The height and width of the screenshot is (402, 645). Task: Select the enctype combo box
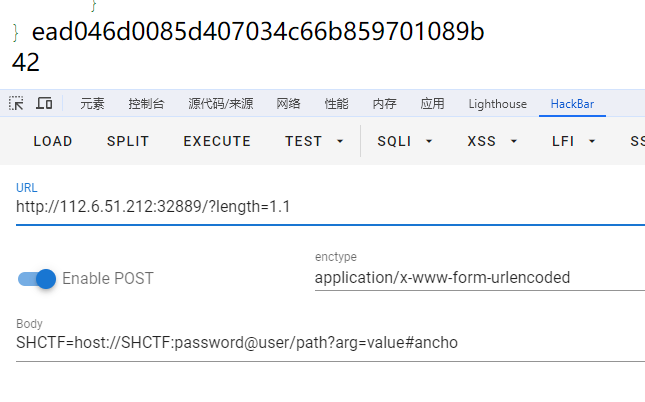478,277
